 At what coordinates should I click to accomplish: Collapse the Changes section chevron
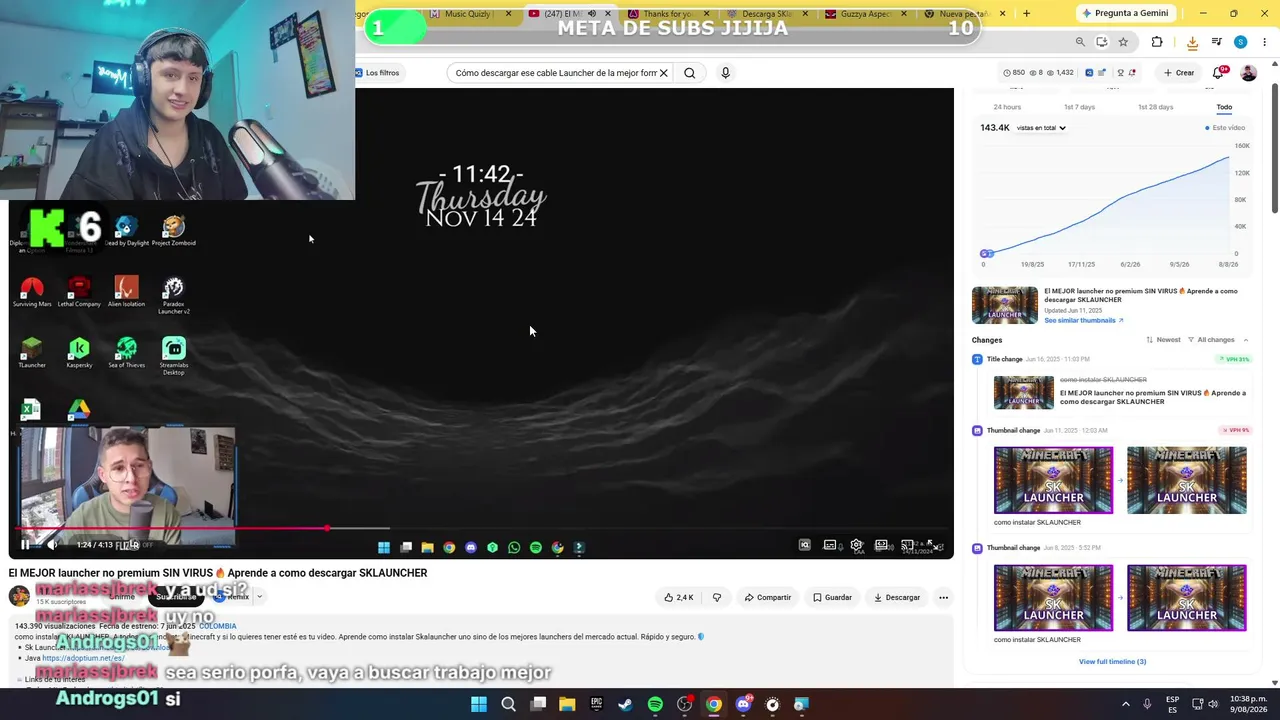[1245, 340]
